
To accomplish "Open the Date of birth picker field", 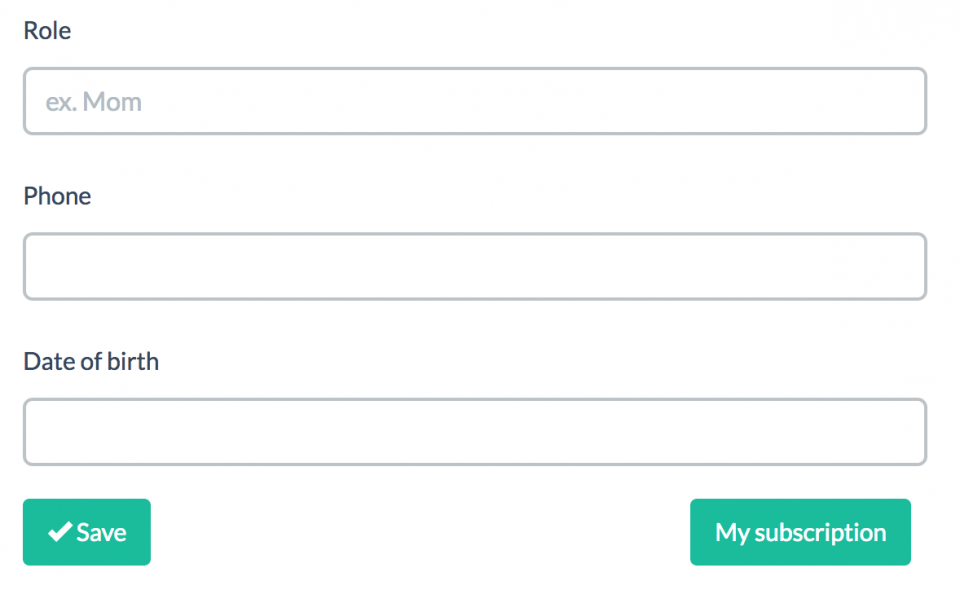I will coord(474,432).
